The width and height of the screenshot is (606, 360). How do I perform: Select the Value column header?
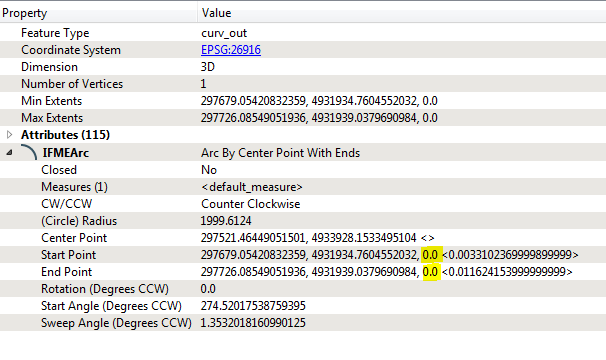point(216,13)
